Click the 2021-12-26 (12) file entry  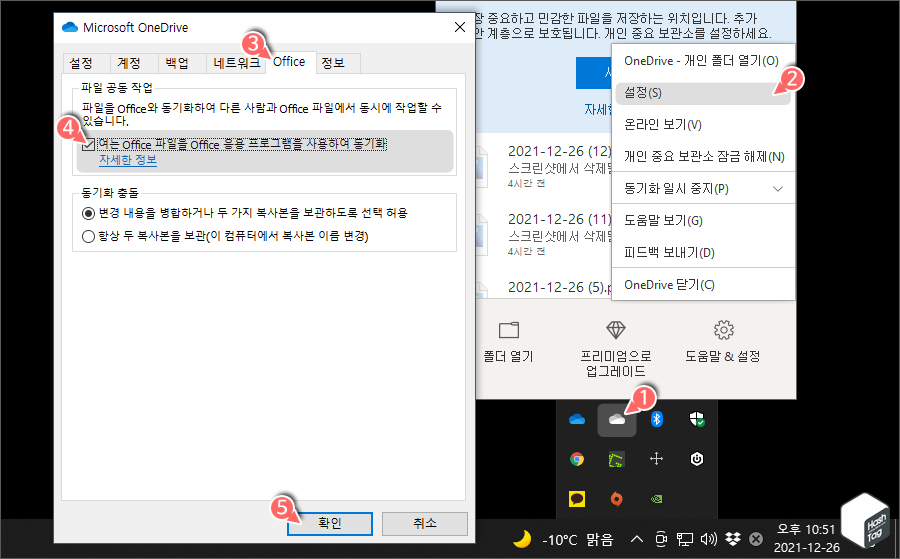(x=544, y=166)
